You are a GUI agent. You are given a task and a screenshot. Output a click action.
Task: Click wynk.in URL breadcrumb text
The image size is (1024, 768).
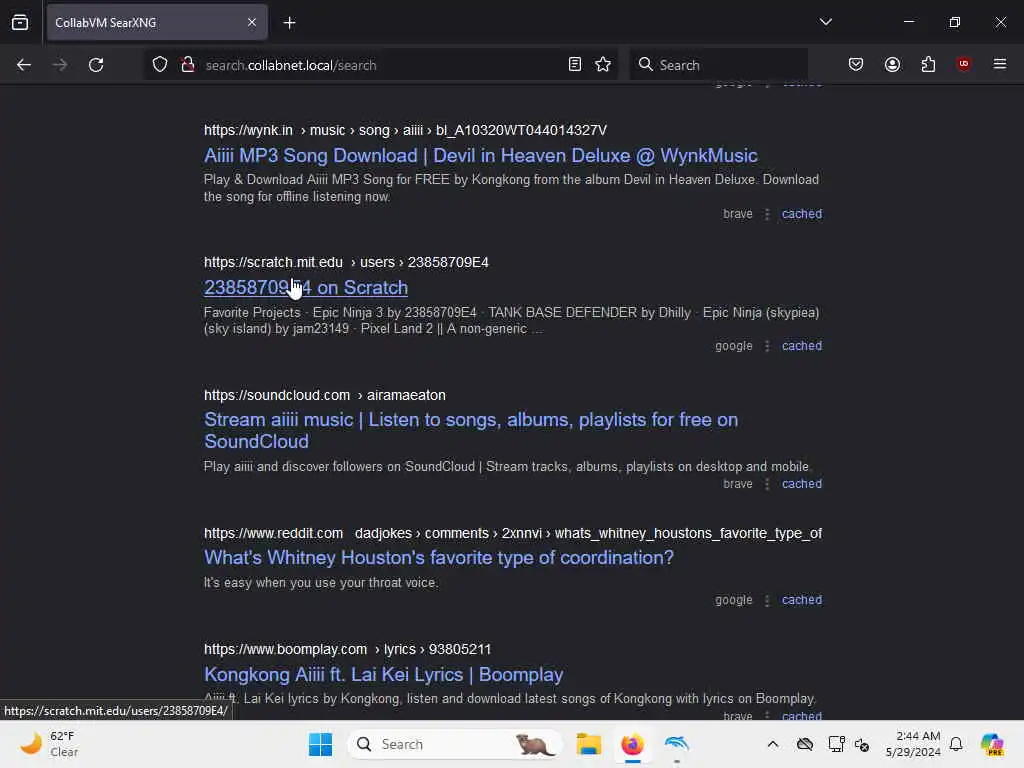[405, 131]
